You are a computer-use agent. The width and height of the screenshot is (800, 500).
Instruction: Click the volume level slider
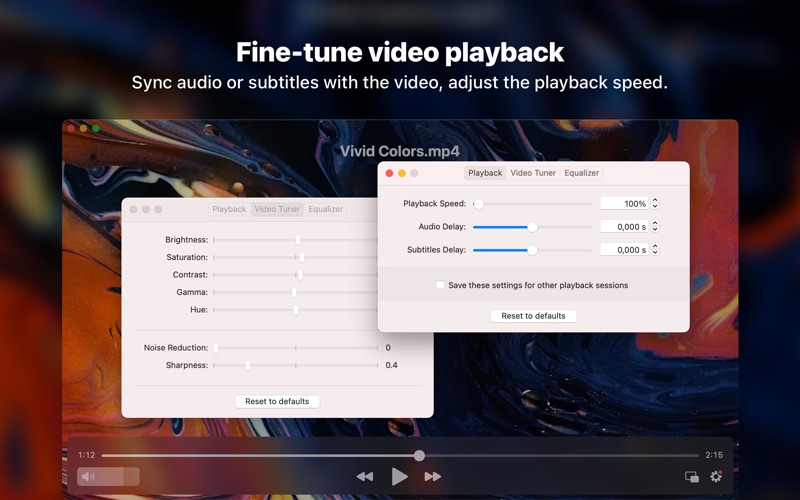(108, 477)
